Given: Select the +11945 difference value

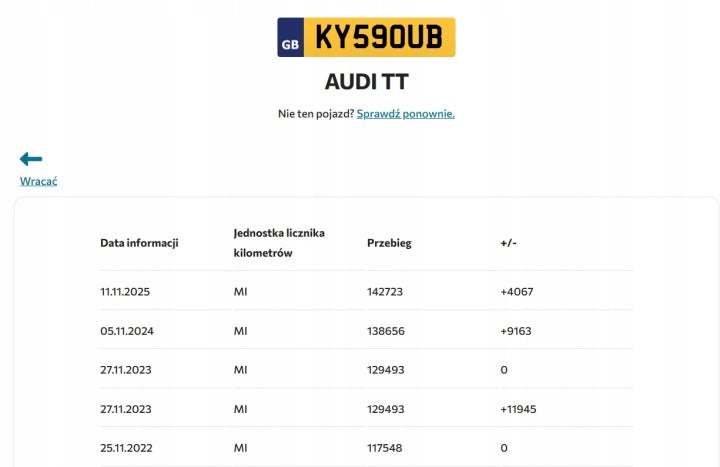Looking at the screenshot, I should (x=518, y=409).
